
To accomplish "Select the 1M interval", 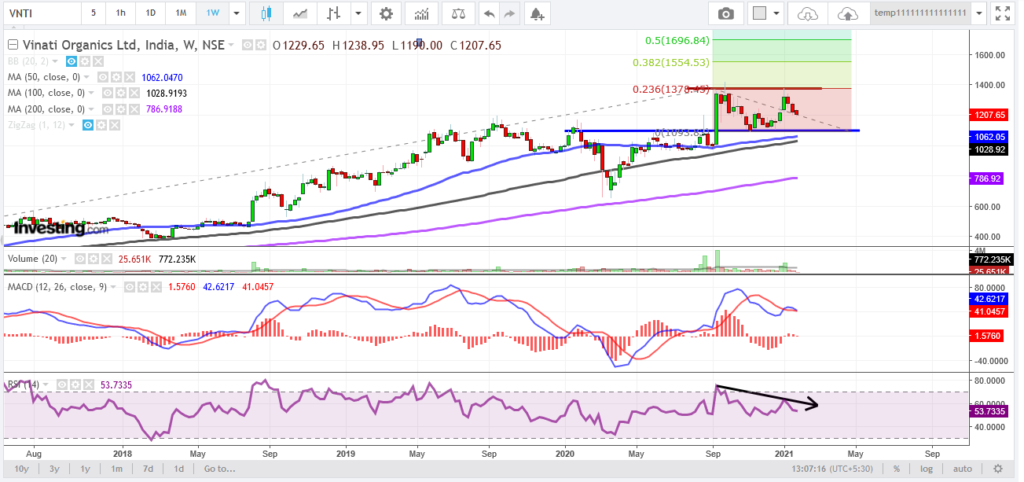I will [x=182, y=13].
